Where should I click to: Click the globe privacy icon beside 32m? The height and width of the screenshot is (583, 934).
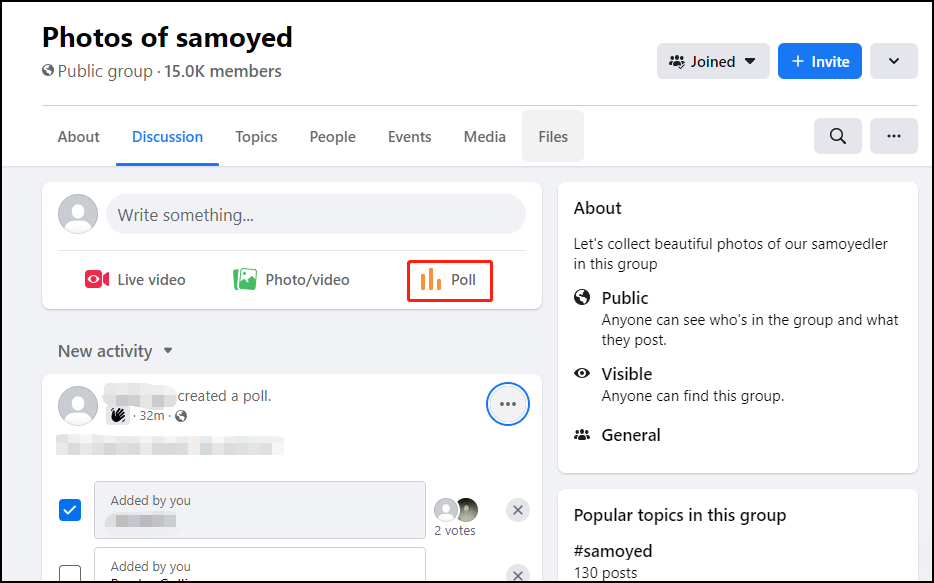(x=181, y=416)
